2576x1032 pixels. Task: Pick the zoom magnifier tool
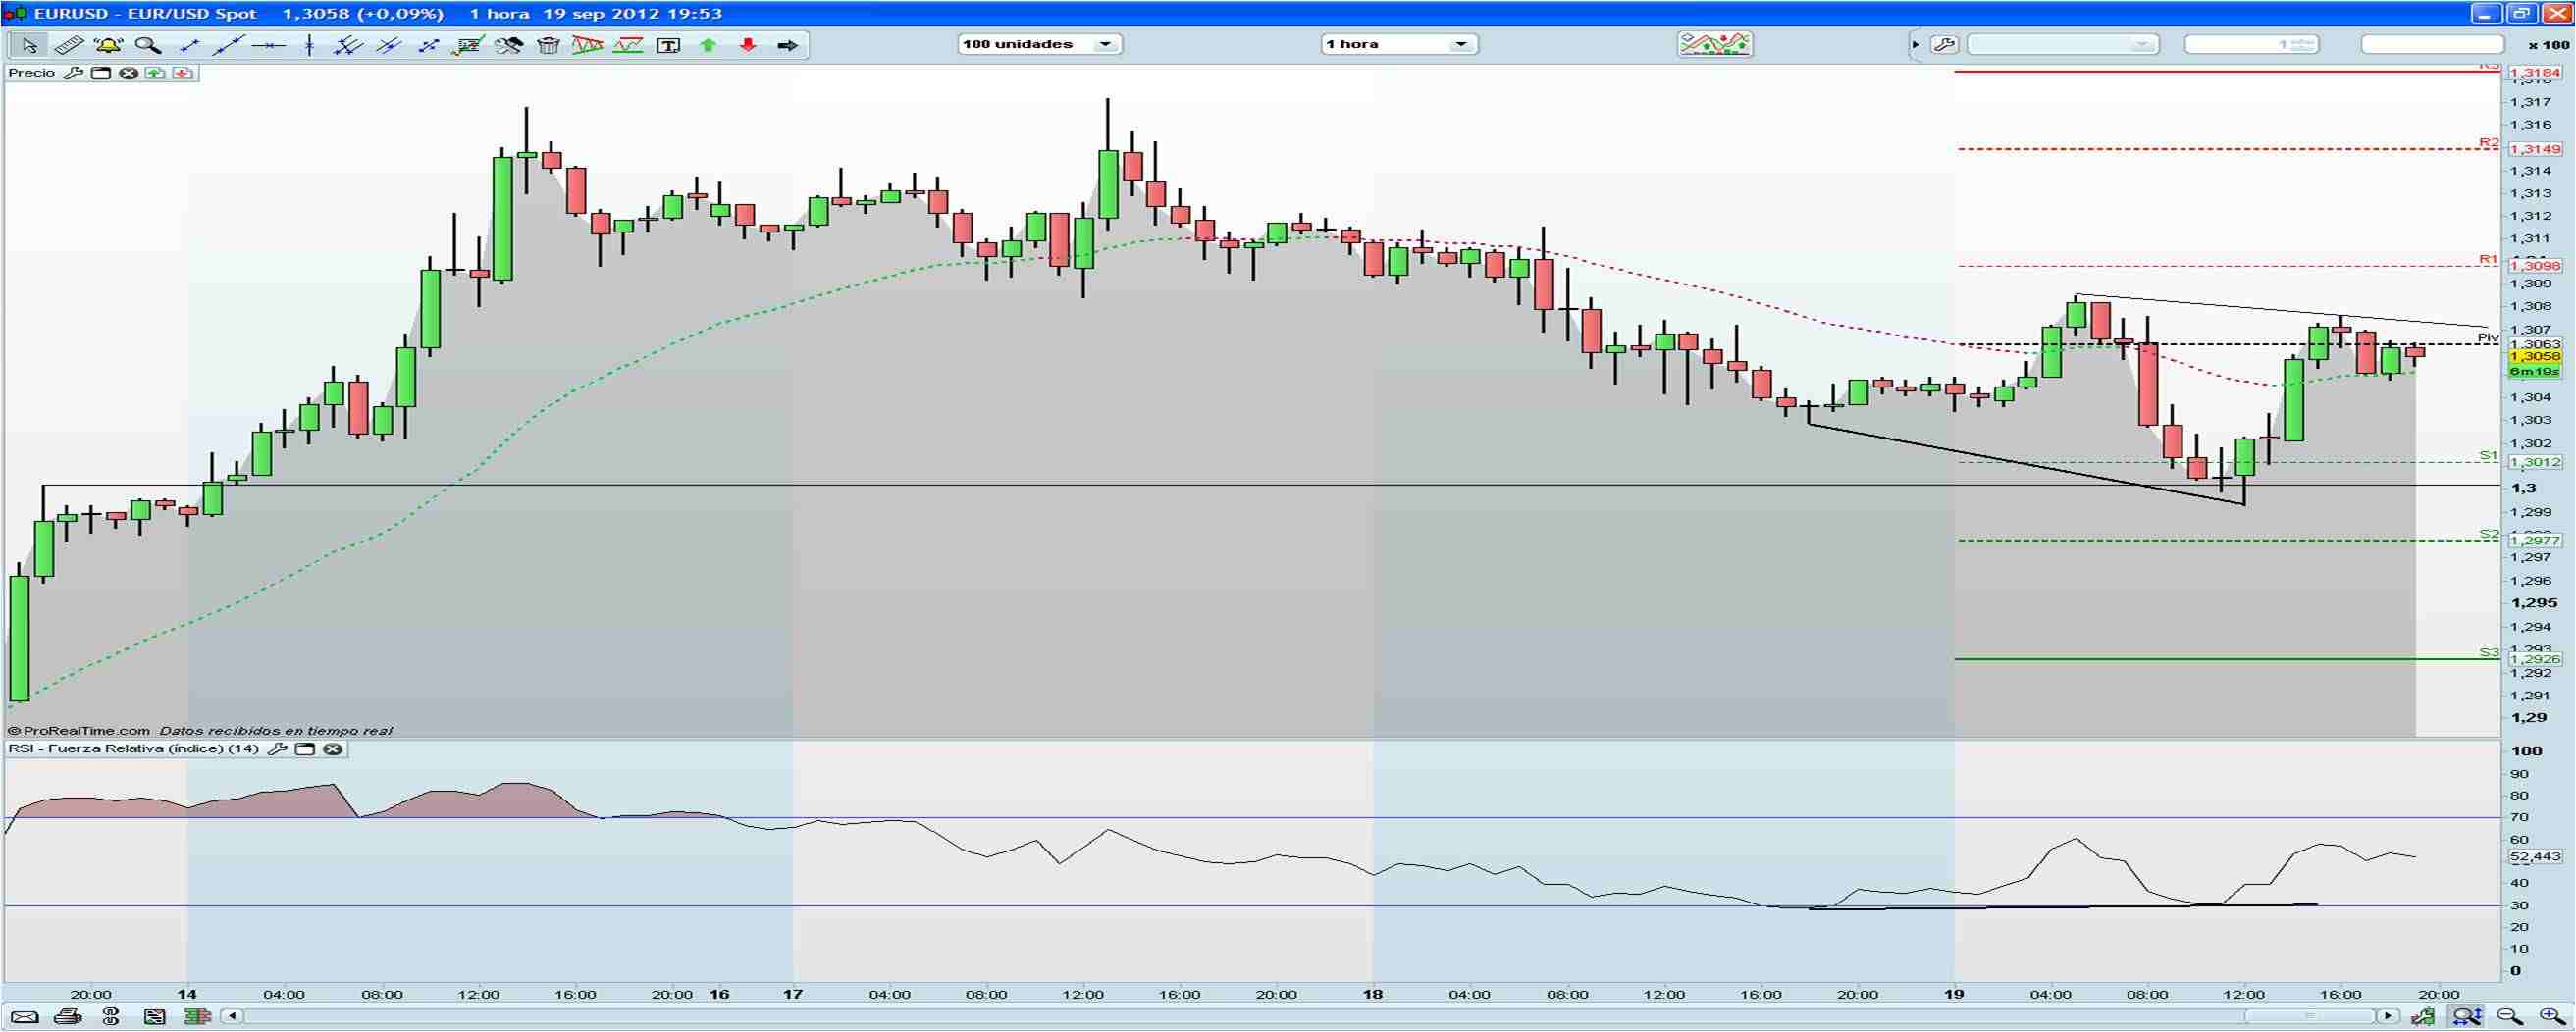147,45
